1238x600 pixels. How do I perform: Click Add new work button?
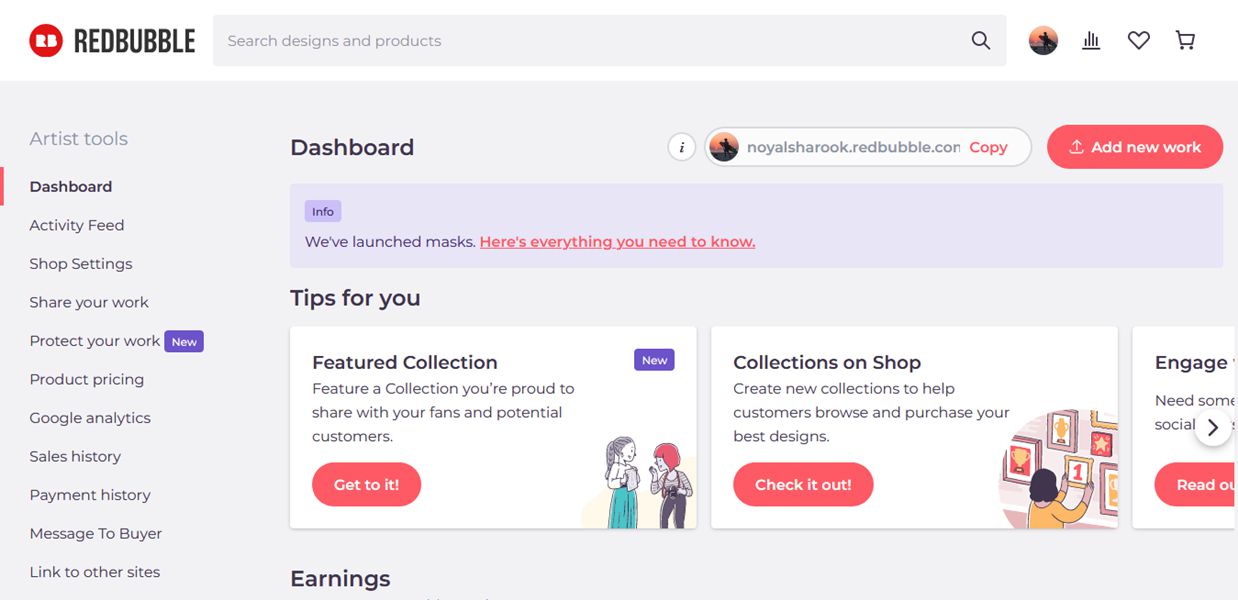pos(1135,147)
